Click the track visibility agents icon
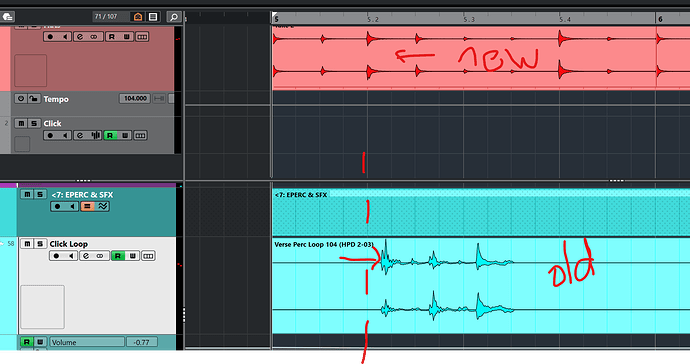 (138, 17)
